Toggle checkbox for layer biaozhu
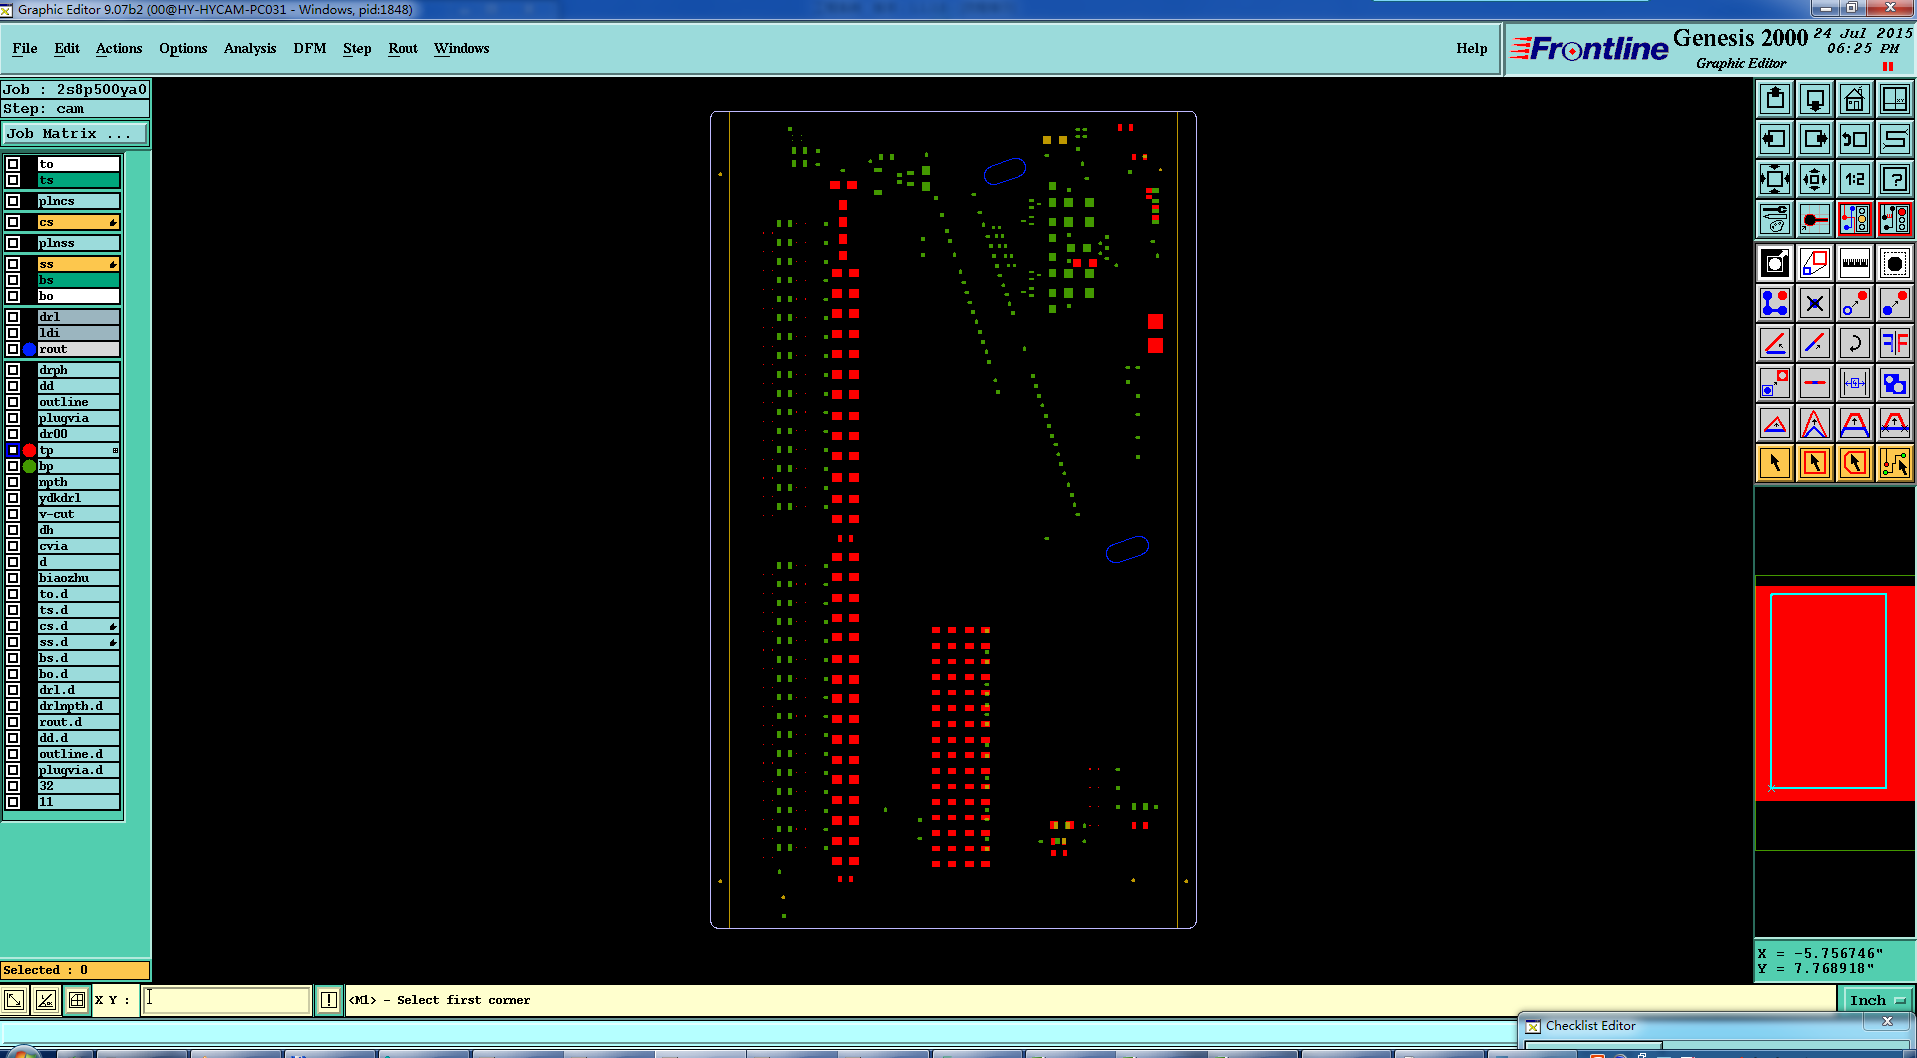Viewport: 1917px width, 1058px height. [13, 578]
